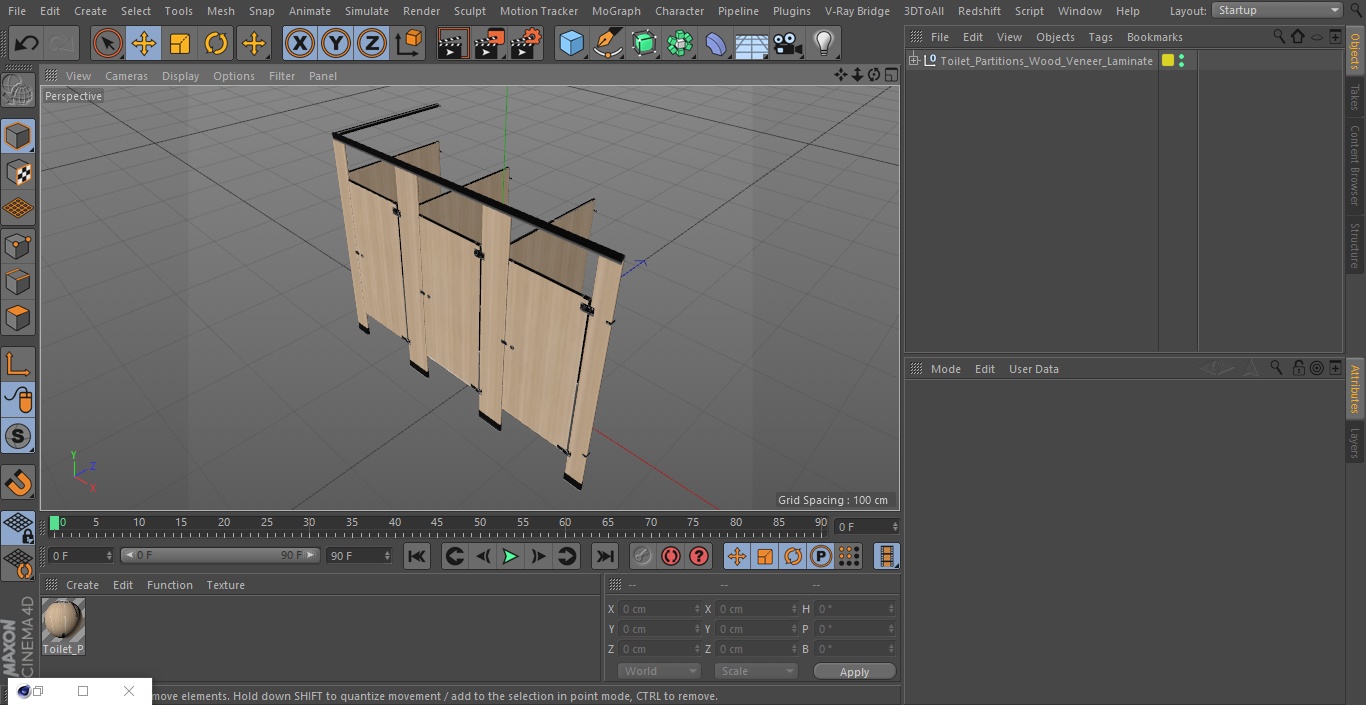Play animation forward

pos(510,556)
